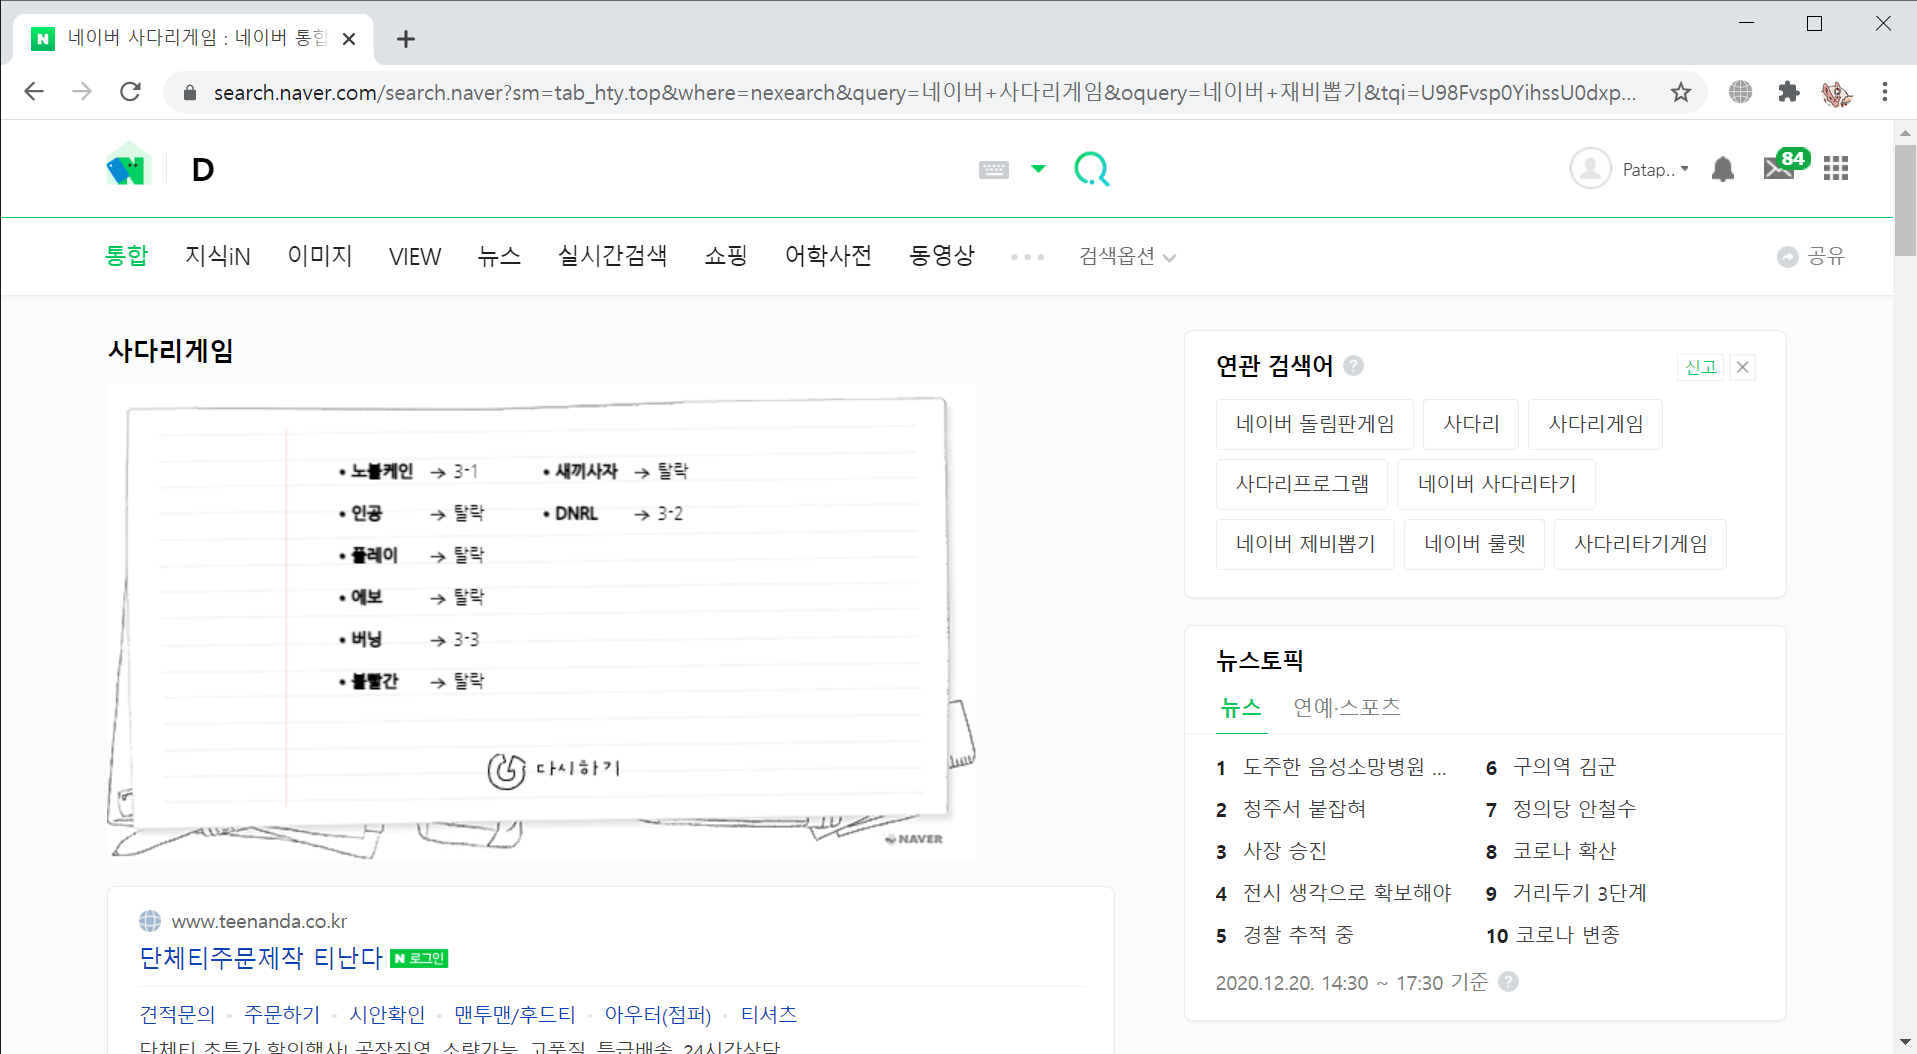Screen dimensions: 1917x1054
Task: Open the related search help icon
Action: [x=1354, y=366]
